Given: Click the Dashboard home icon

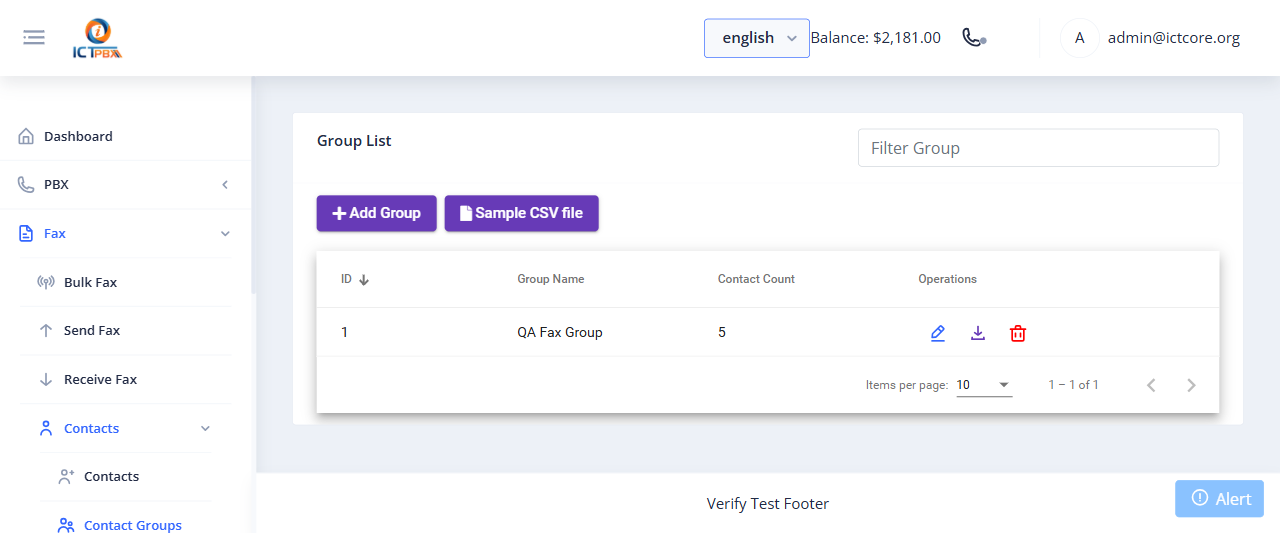Looking at the screenshot, I should [x=26, y=136].
